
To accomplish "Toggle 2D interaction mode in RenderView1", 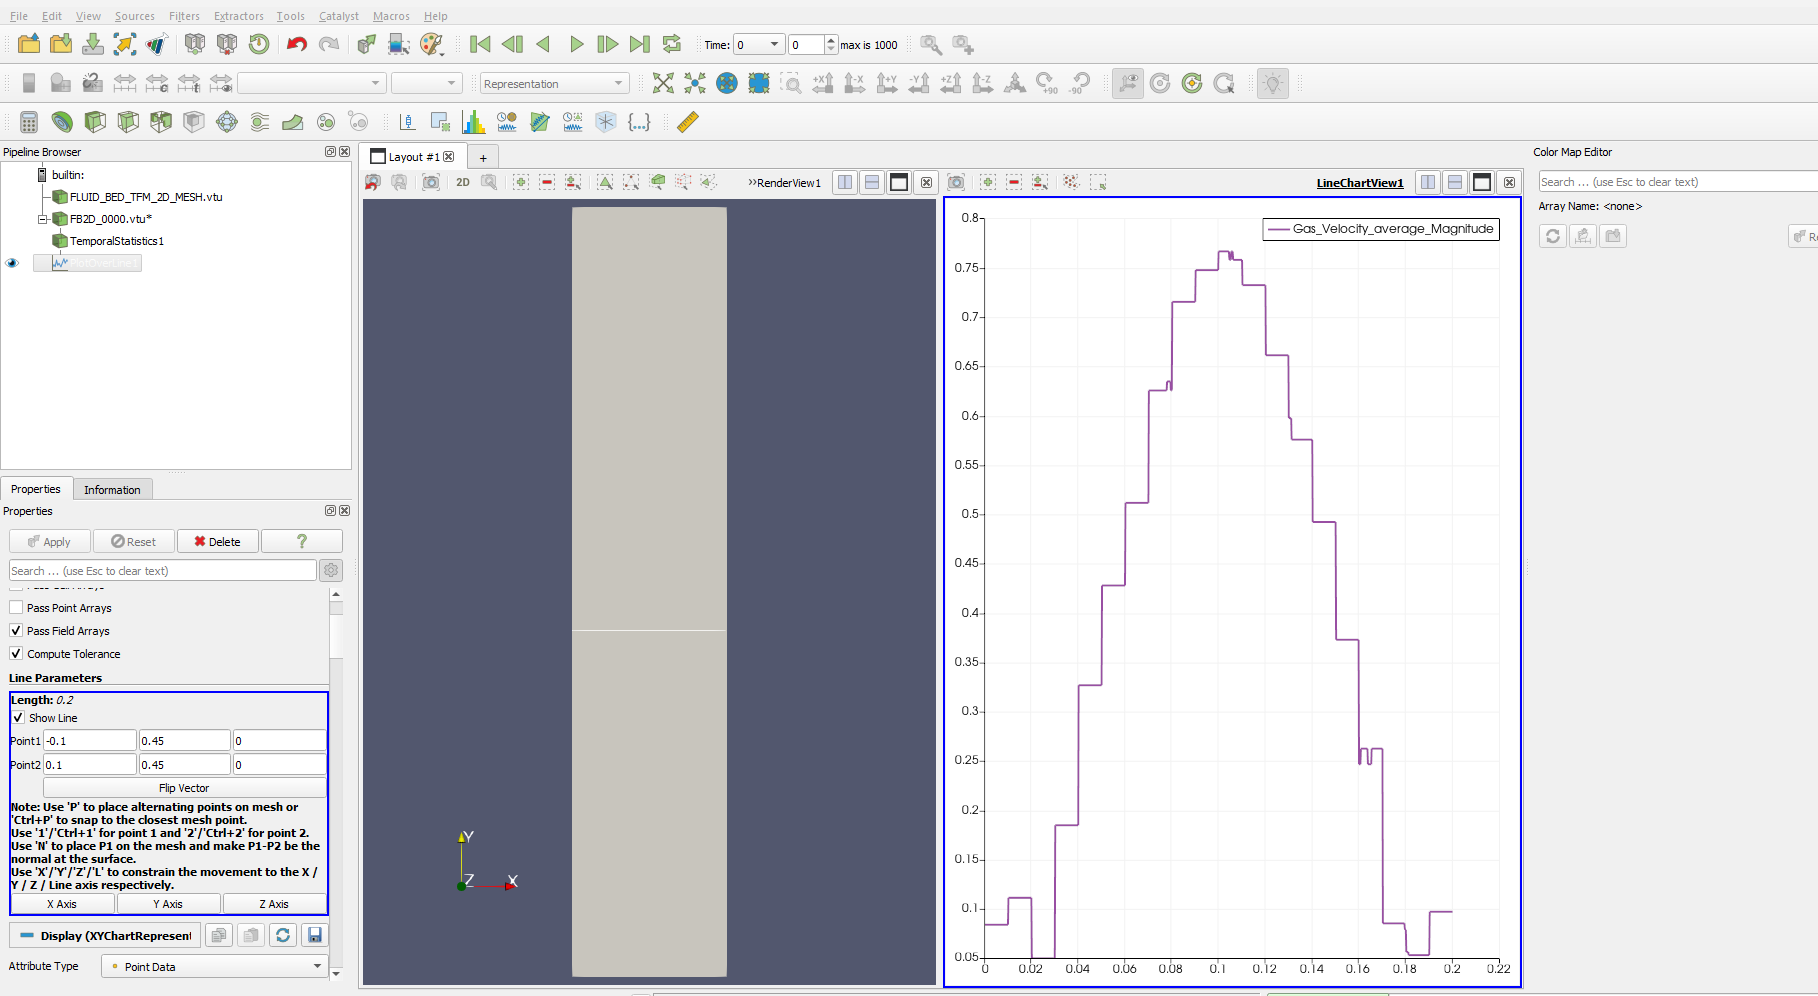I will (x=463, y=182).
